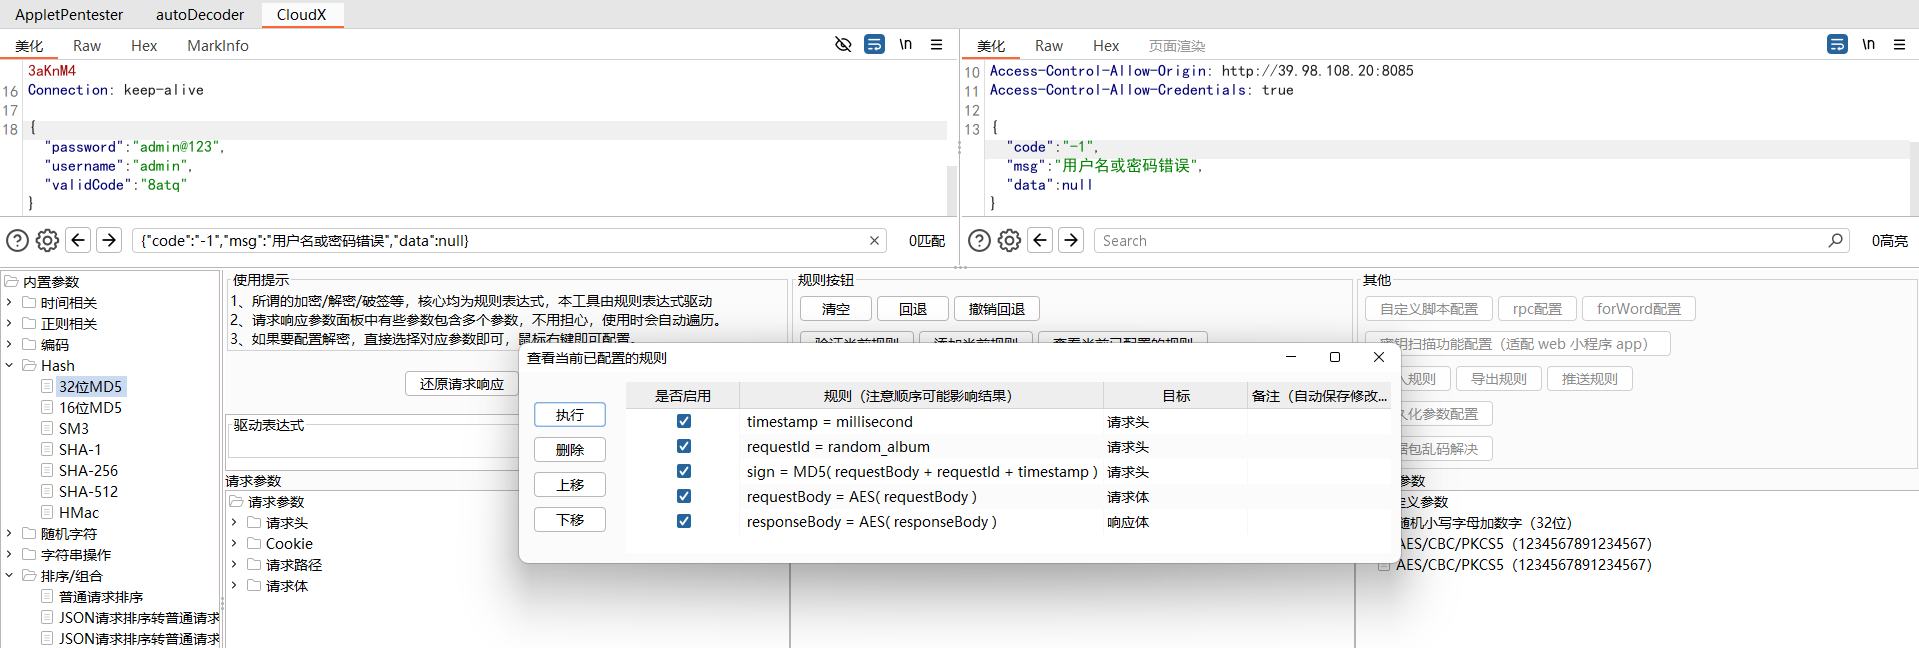Click the 执行 button in rules dialog

[x=569, y=415]
